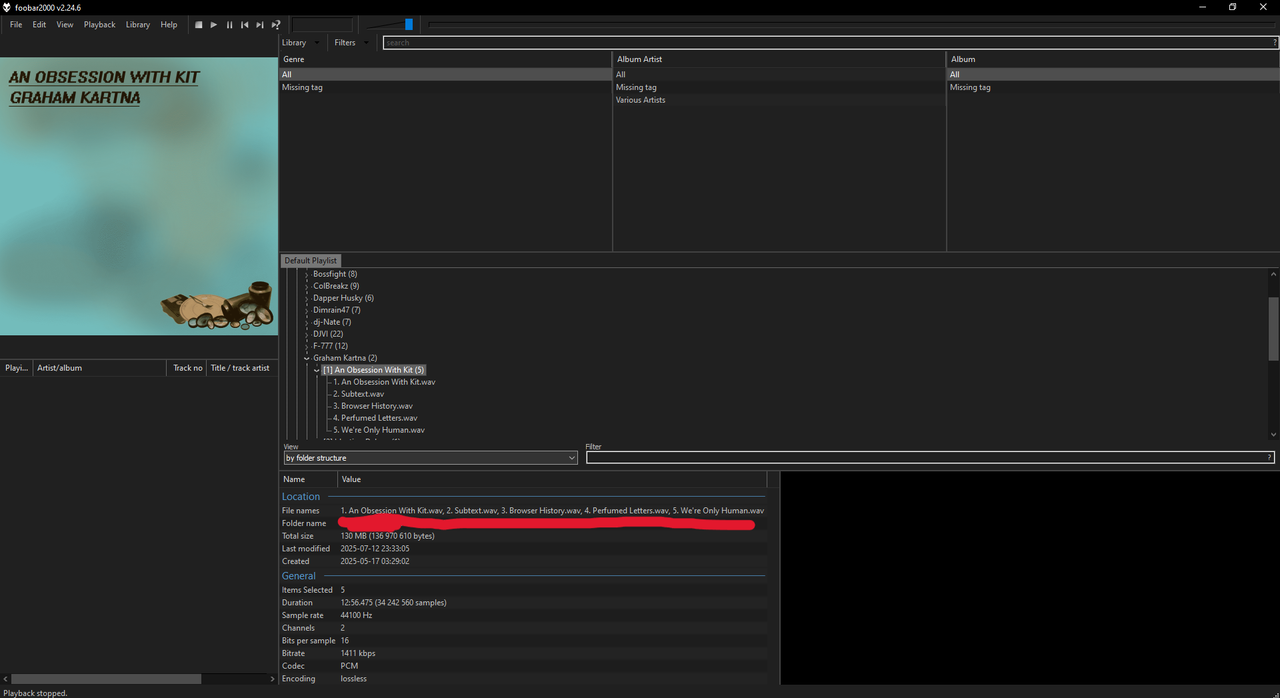Open the View 'by folder structure' dropdown
The image size is (1280, 698).
click(431, 458)
